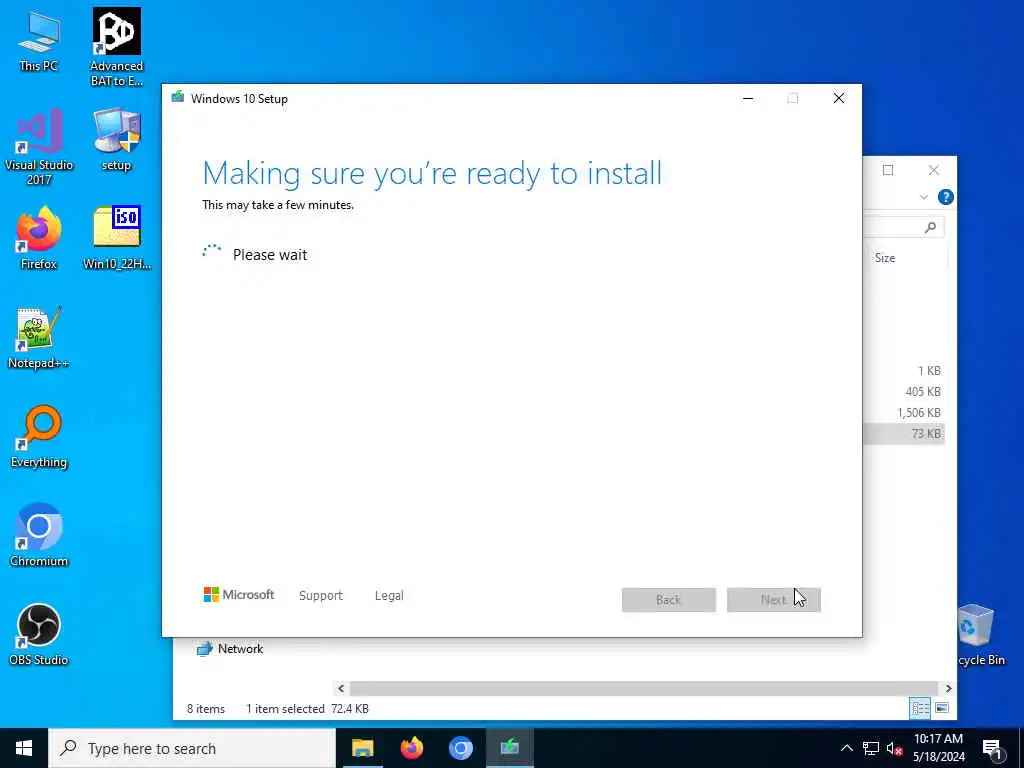Open the notification center icon
1024x768 pixels.
coord(992,749)
